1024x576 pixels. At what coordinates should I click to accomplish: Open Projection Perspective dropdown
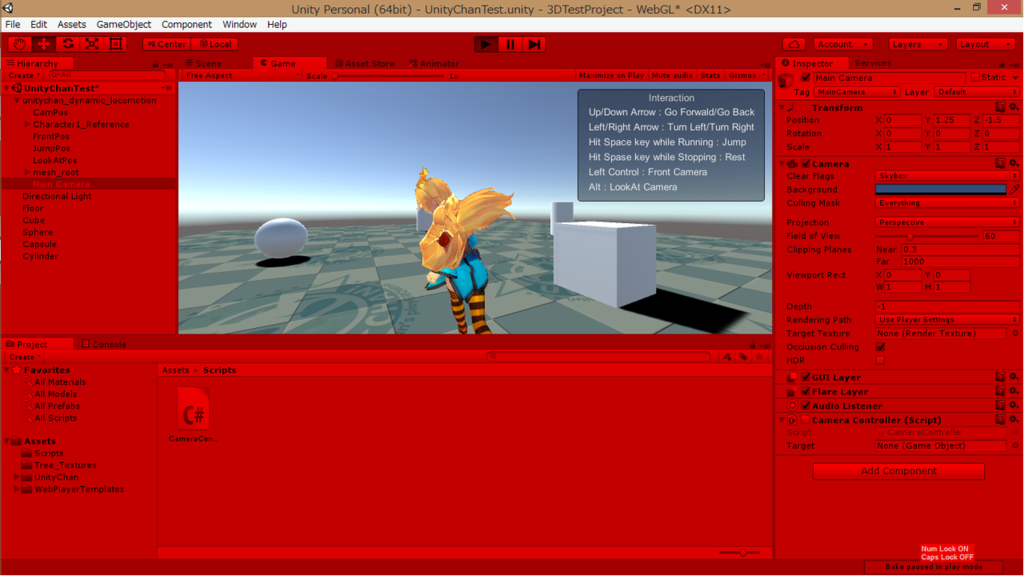pyautogui.click(x=947, y=223)
